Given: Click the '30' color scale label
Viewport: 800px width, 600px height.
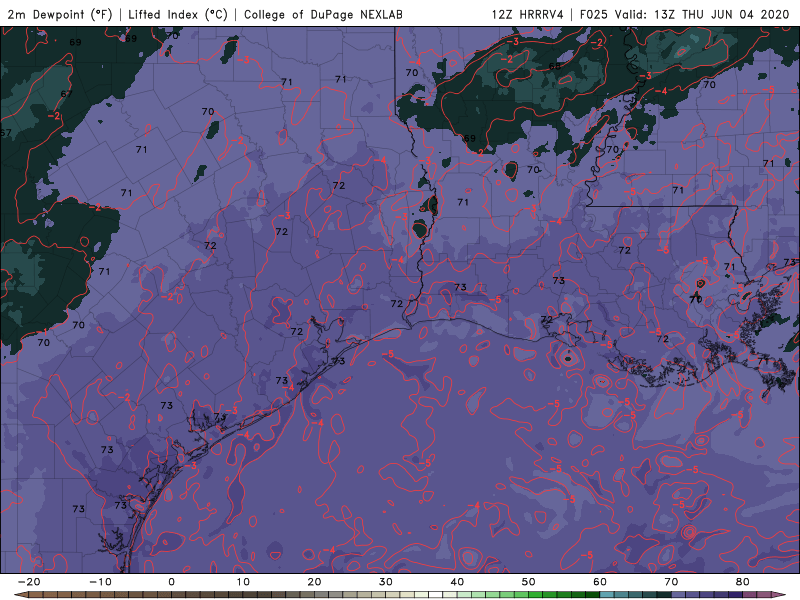Looking at the screenshot, I should tap(386, 582).
